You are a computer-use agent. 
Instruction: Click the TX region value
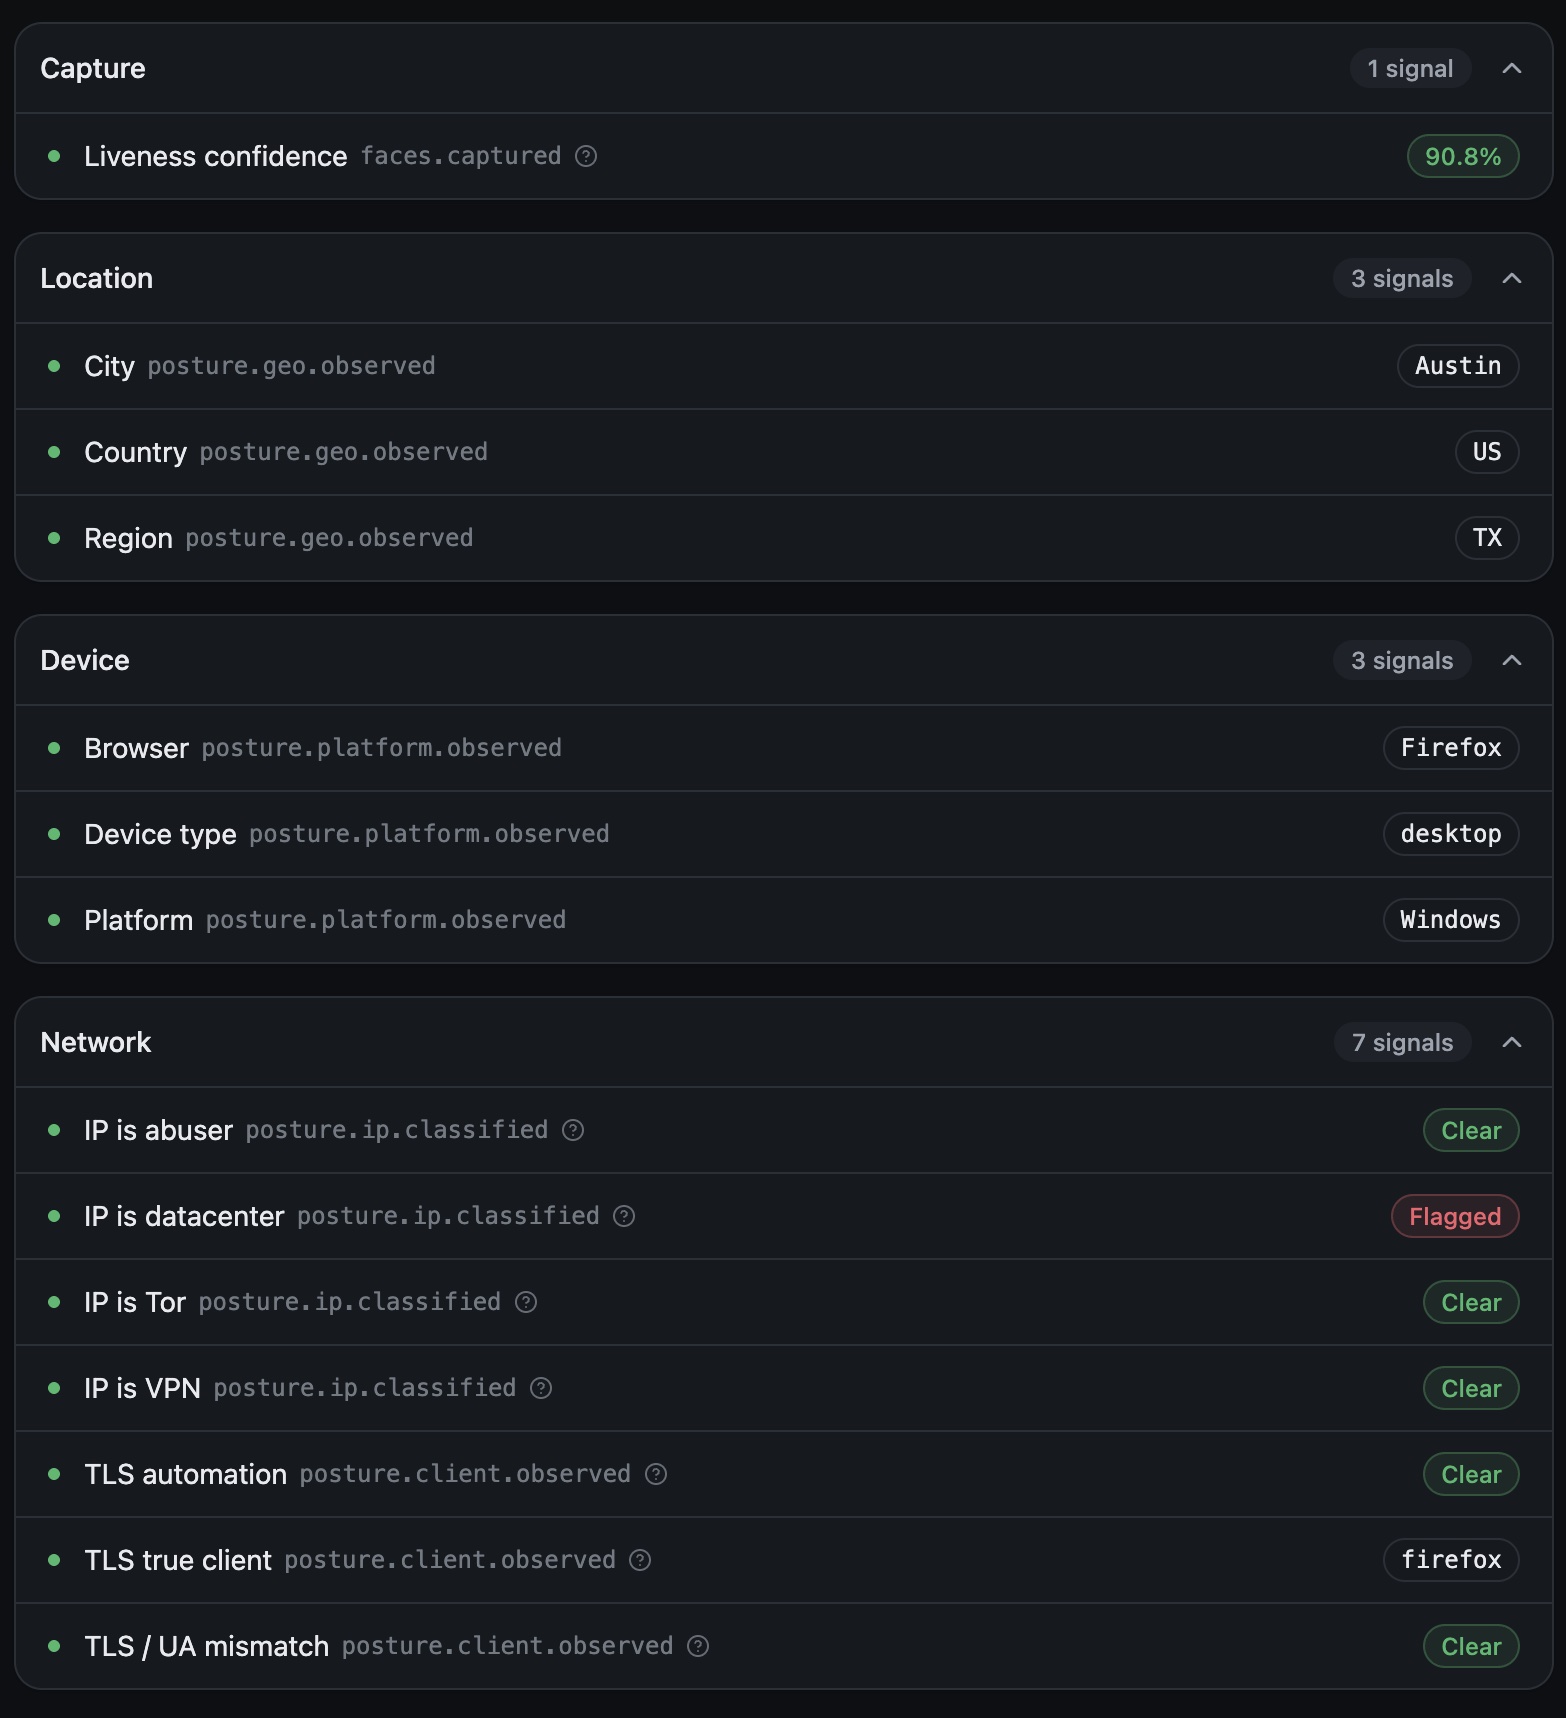pyautogui.click(x=1487, y=538)
